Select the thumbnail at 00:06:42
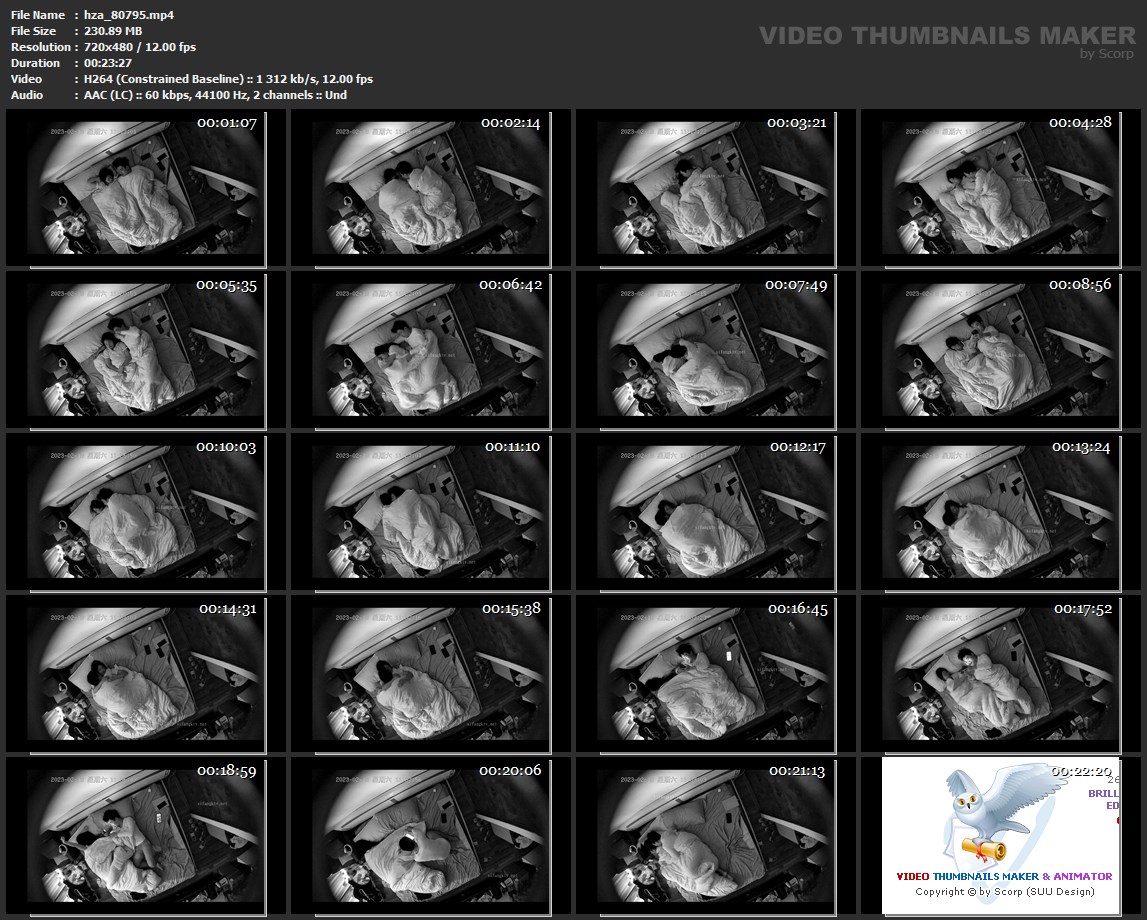Screen dimensions: 1147x920 click(x=430, y=350)
